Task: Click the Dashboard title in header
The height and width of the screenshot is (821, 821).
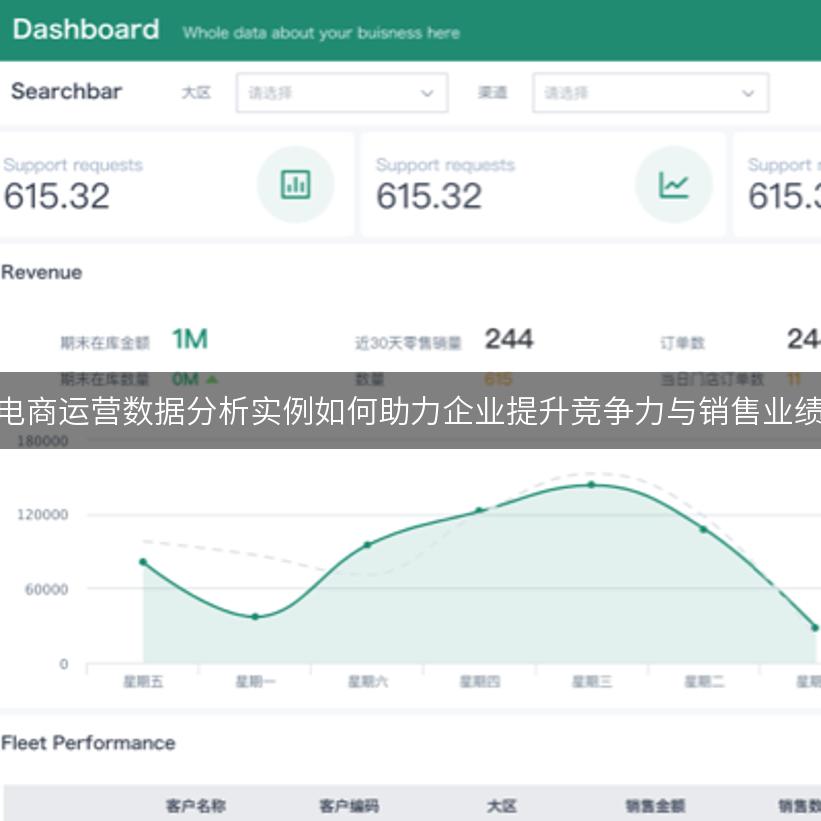Action: [86, 29]
